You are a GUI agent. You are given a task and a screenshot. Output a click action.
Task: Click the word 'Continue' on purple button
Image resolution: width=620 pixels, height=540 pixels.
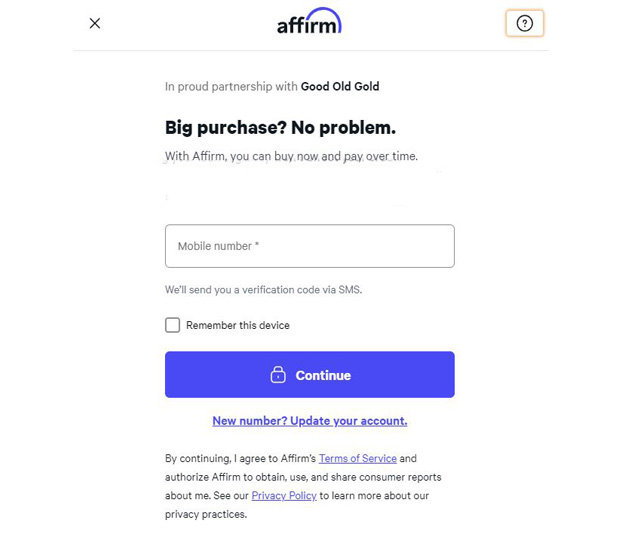point(323,375)
